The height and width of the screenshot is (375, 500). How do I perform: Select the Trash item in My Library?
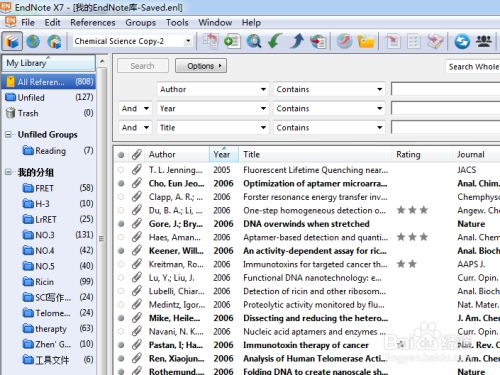[49, 113]
